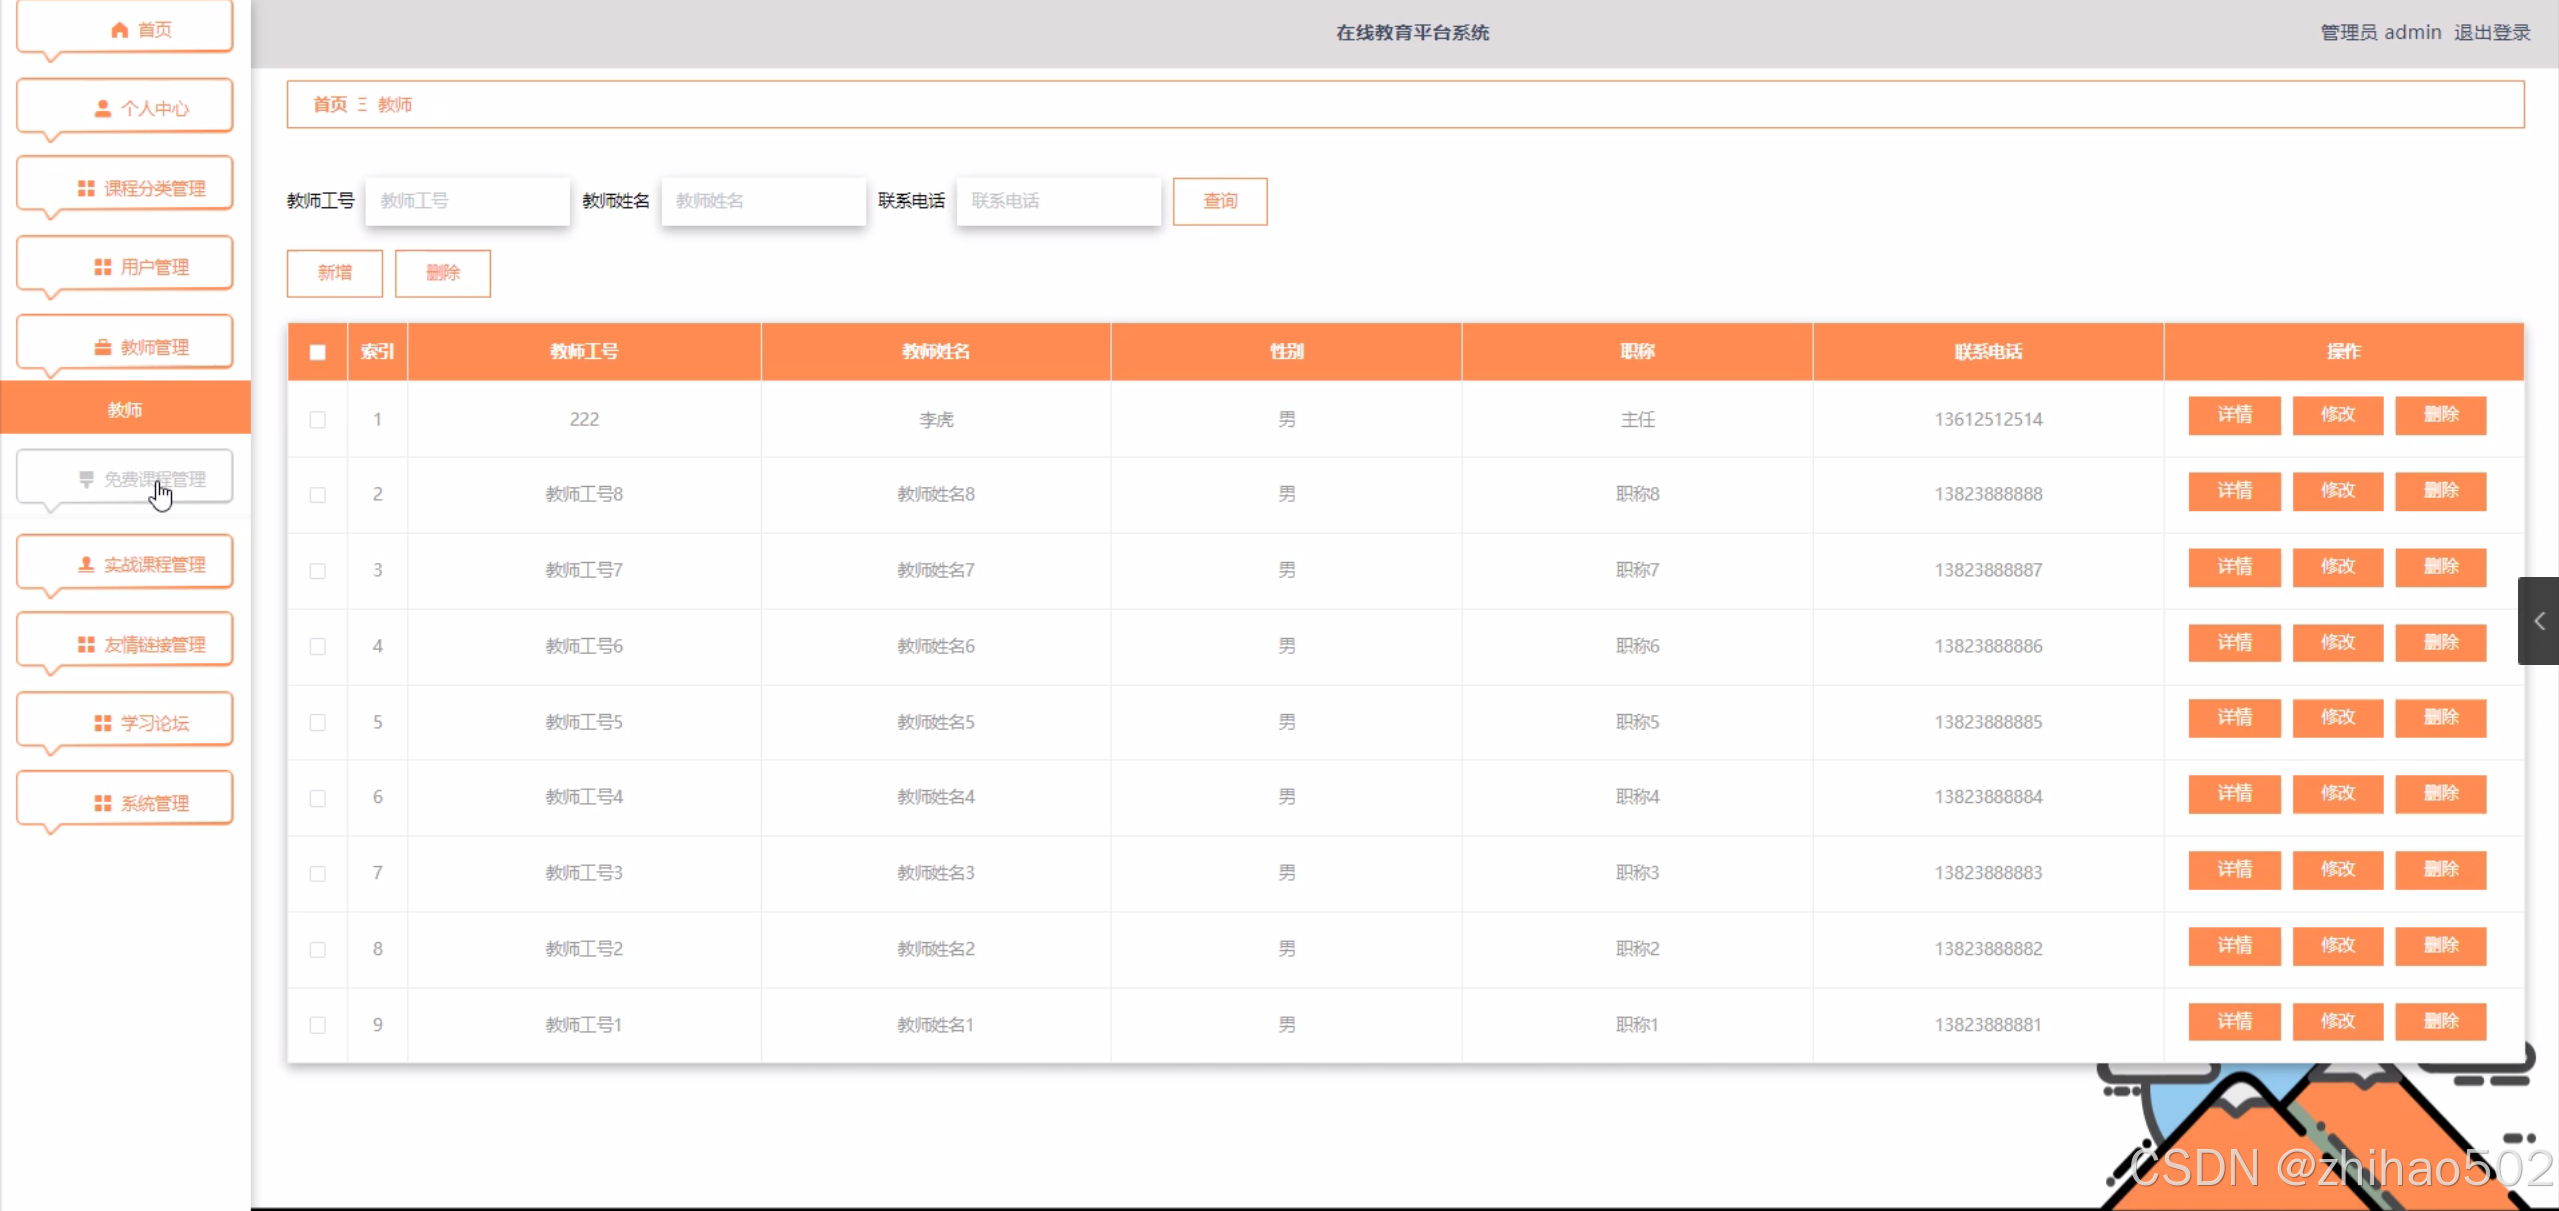Click grid icon beside 学习论坛
This screenshot has height=1211, width=2559.
pos(102,723)
